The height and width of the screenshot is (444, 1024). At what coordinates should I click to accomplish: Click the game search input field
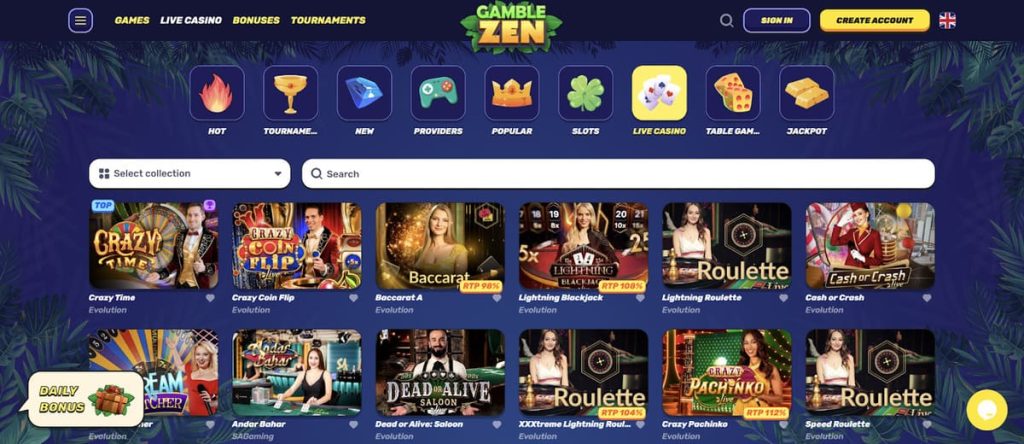pyautogui.click(x=618, y=174)
